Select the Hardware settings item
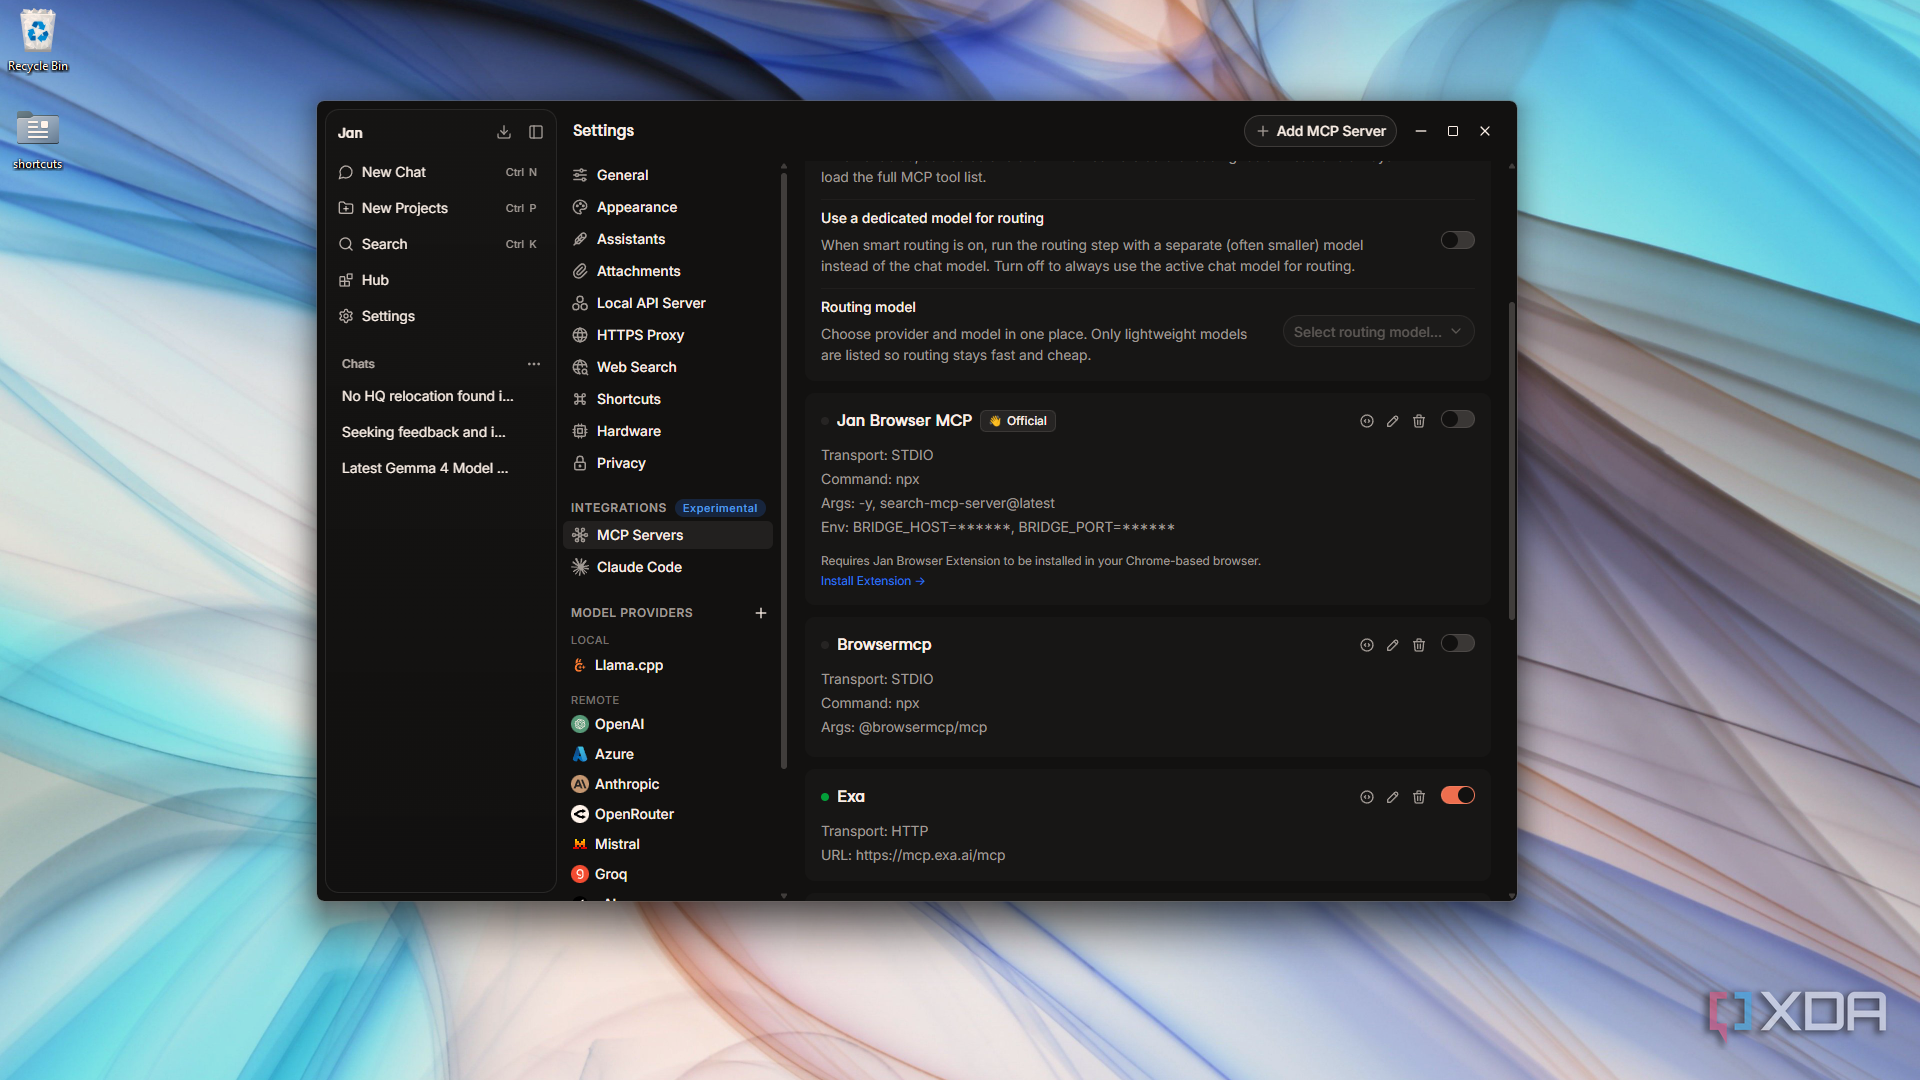1920x1080 pixels. (668, 431)
